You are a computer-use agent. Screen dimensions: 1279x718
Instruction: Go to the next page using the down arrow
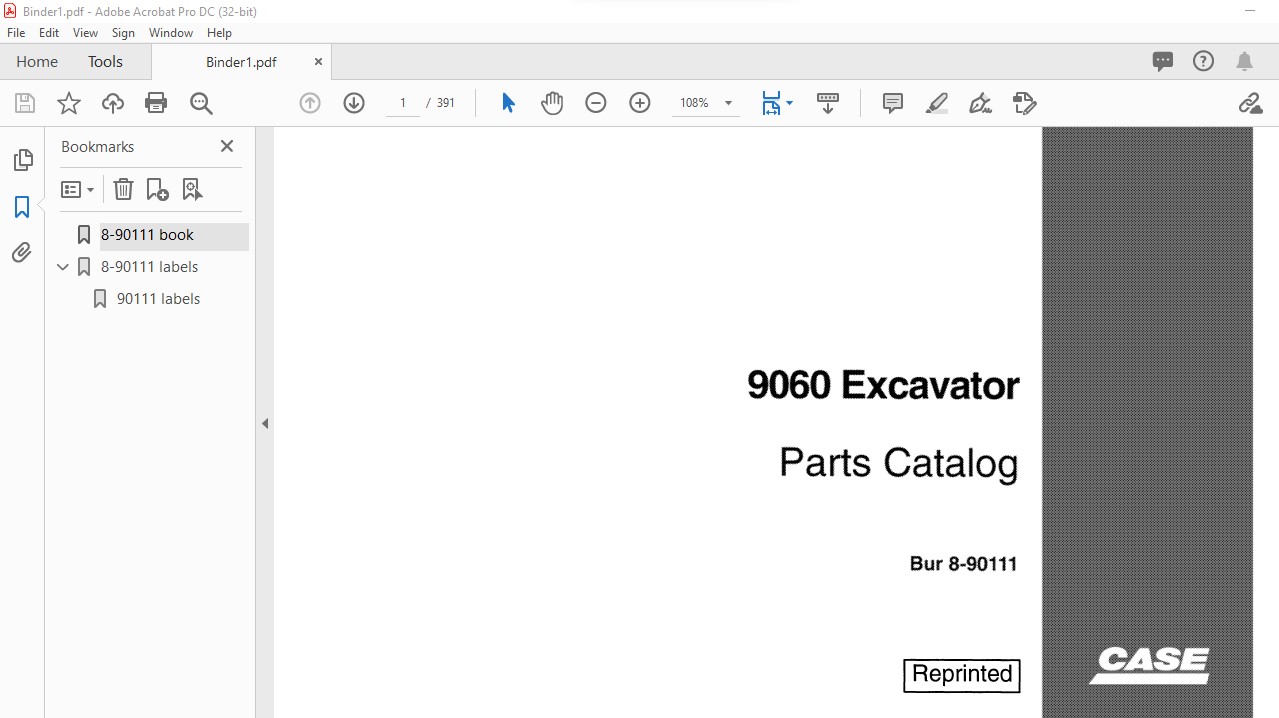(x=354, y=103)
